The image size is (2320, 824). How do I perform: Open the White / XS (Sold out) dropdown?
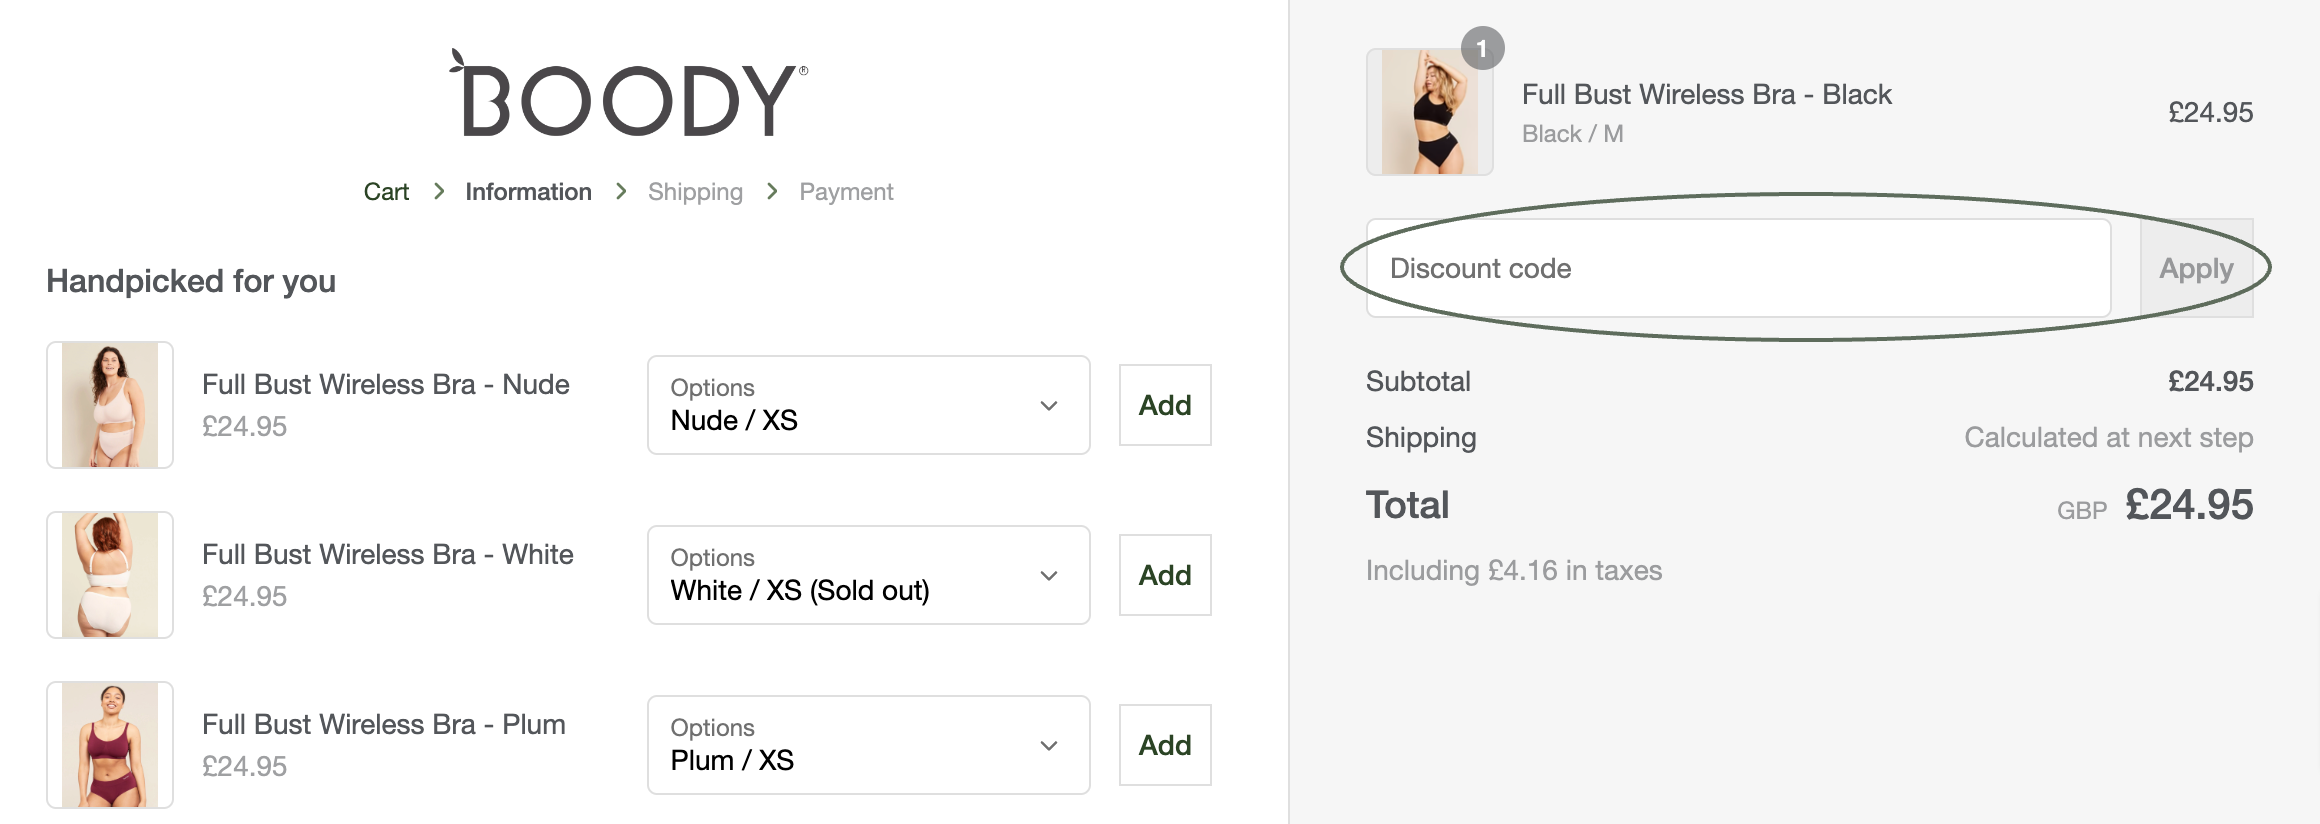[868, 575]
